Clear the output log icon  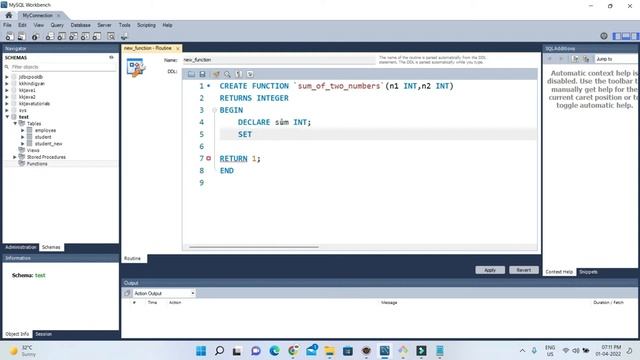click(127, 293)
